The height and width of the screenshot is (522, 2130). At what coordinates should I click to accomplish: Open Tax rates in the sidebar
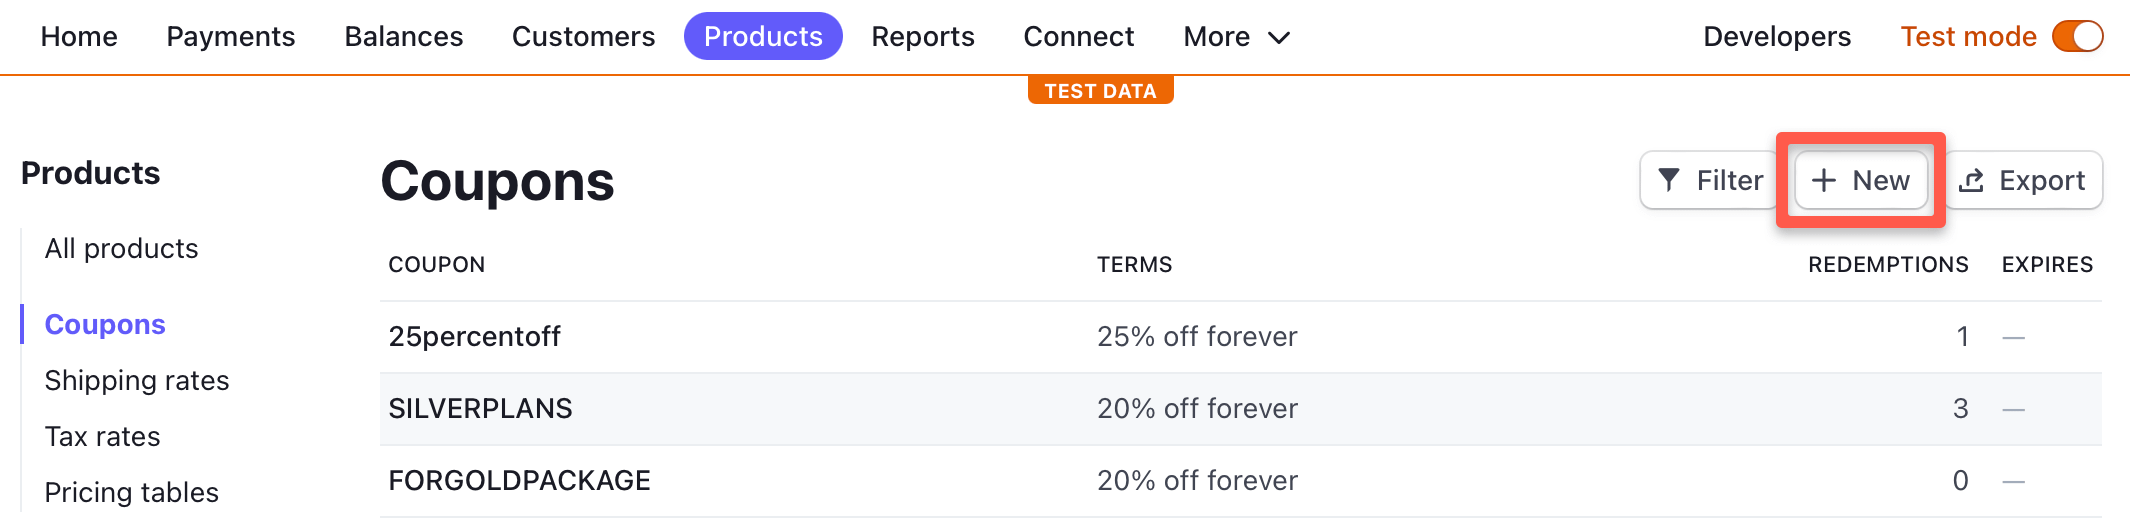coord(103,437)
